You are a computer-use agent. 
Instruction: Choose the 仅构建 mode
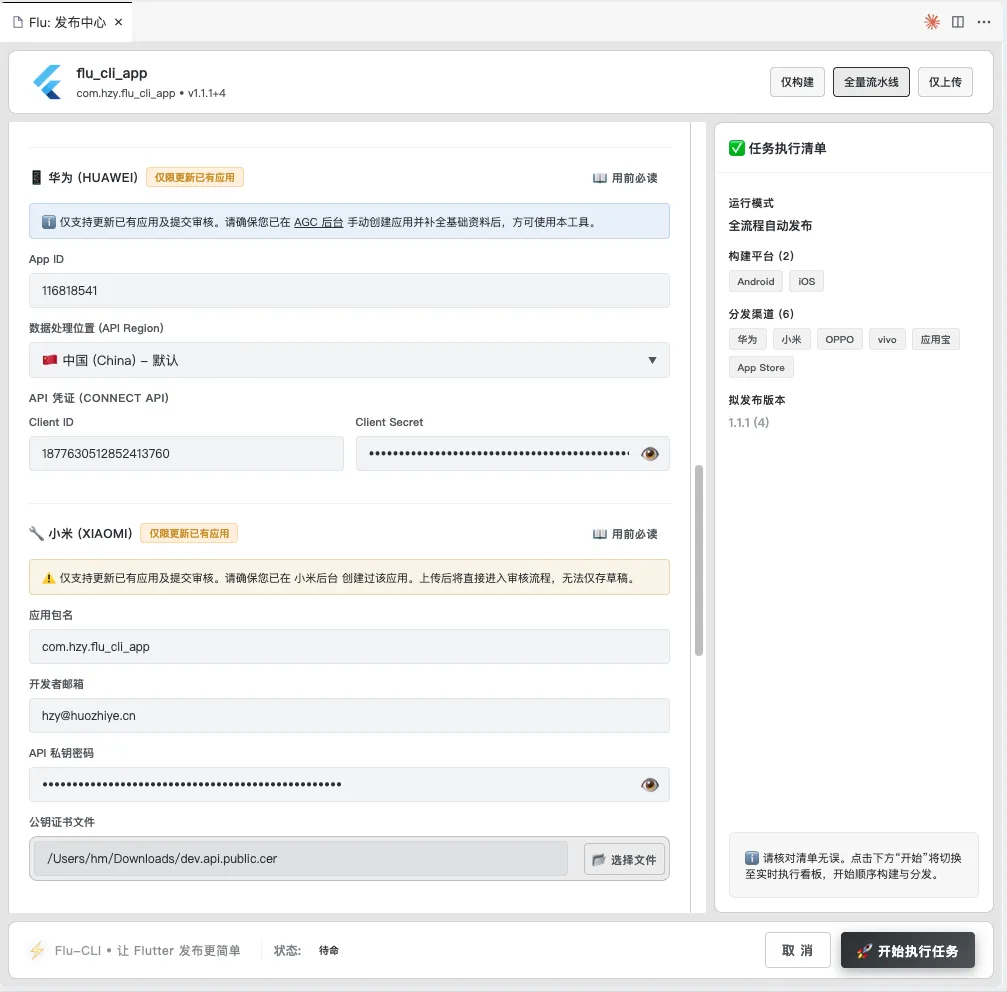point(797,82)
